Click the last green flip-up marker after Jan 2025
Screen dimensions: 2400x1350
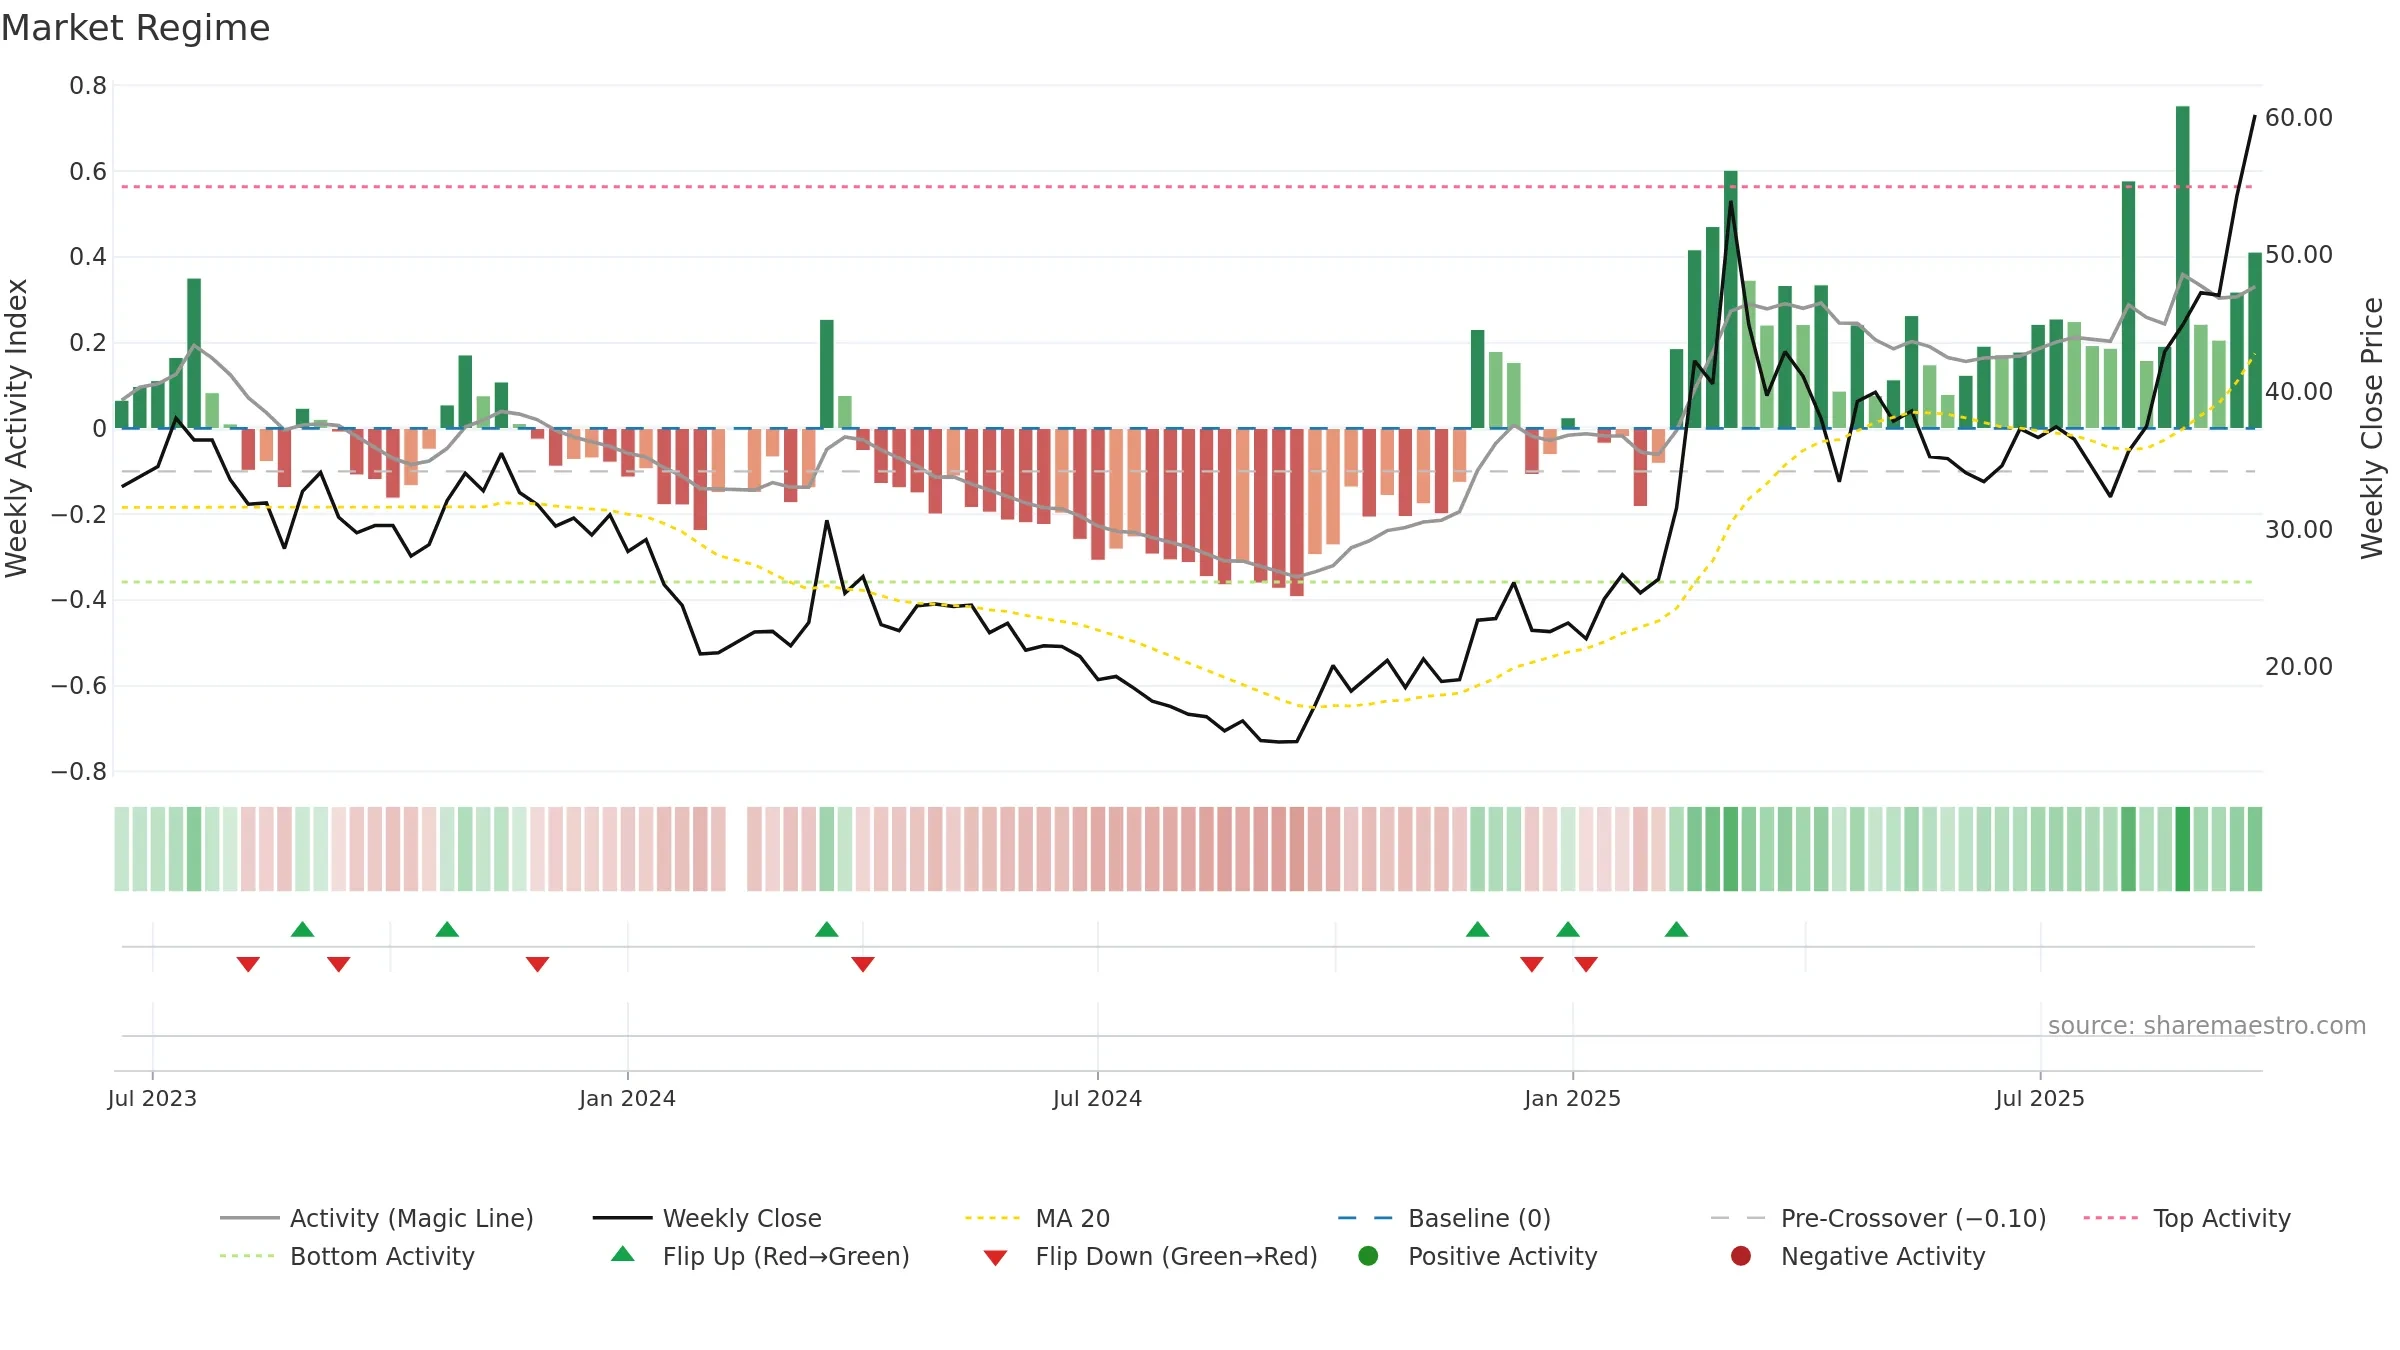pos(1676,929)
